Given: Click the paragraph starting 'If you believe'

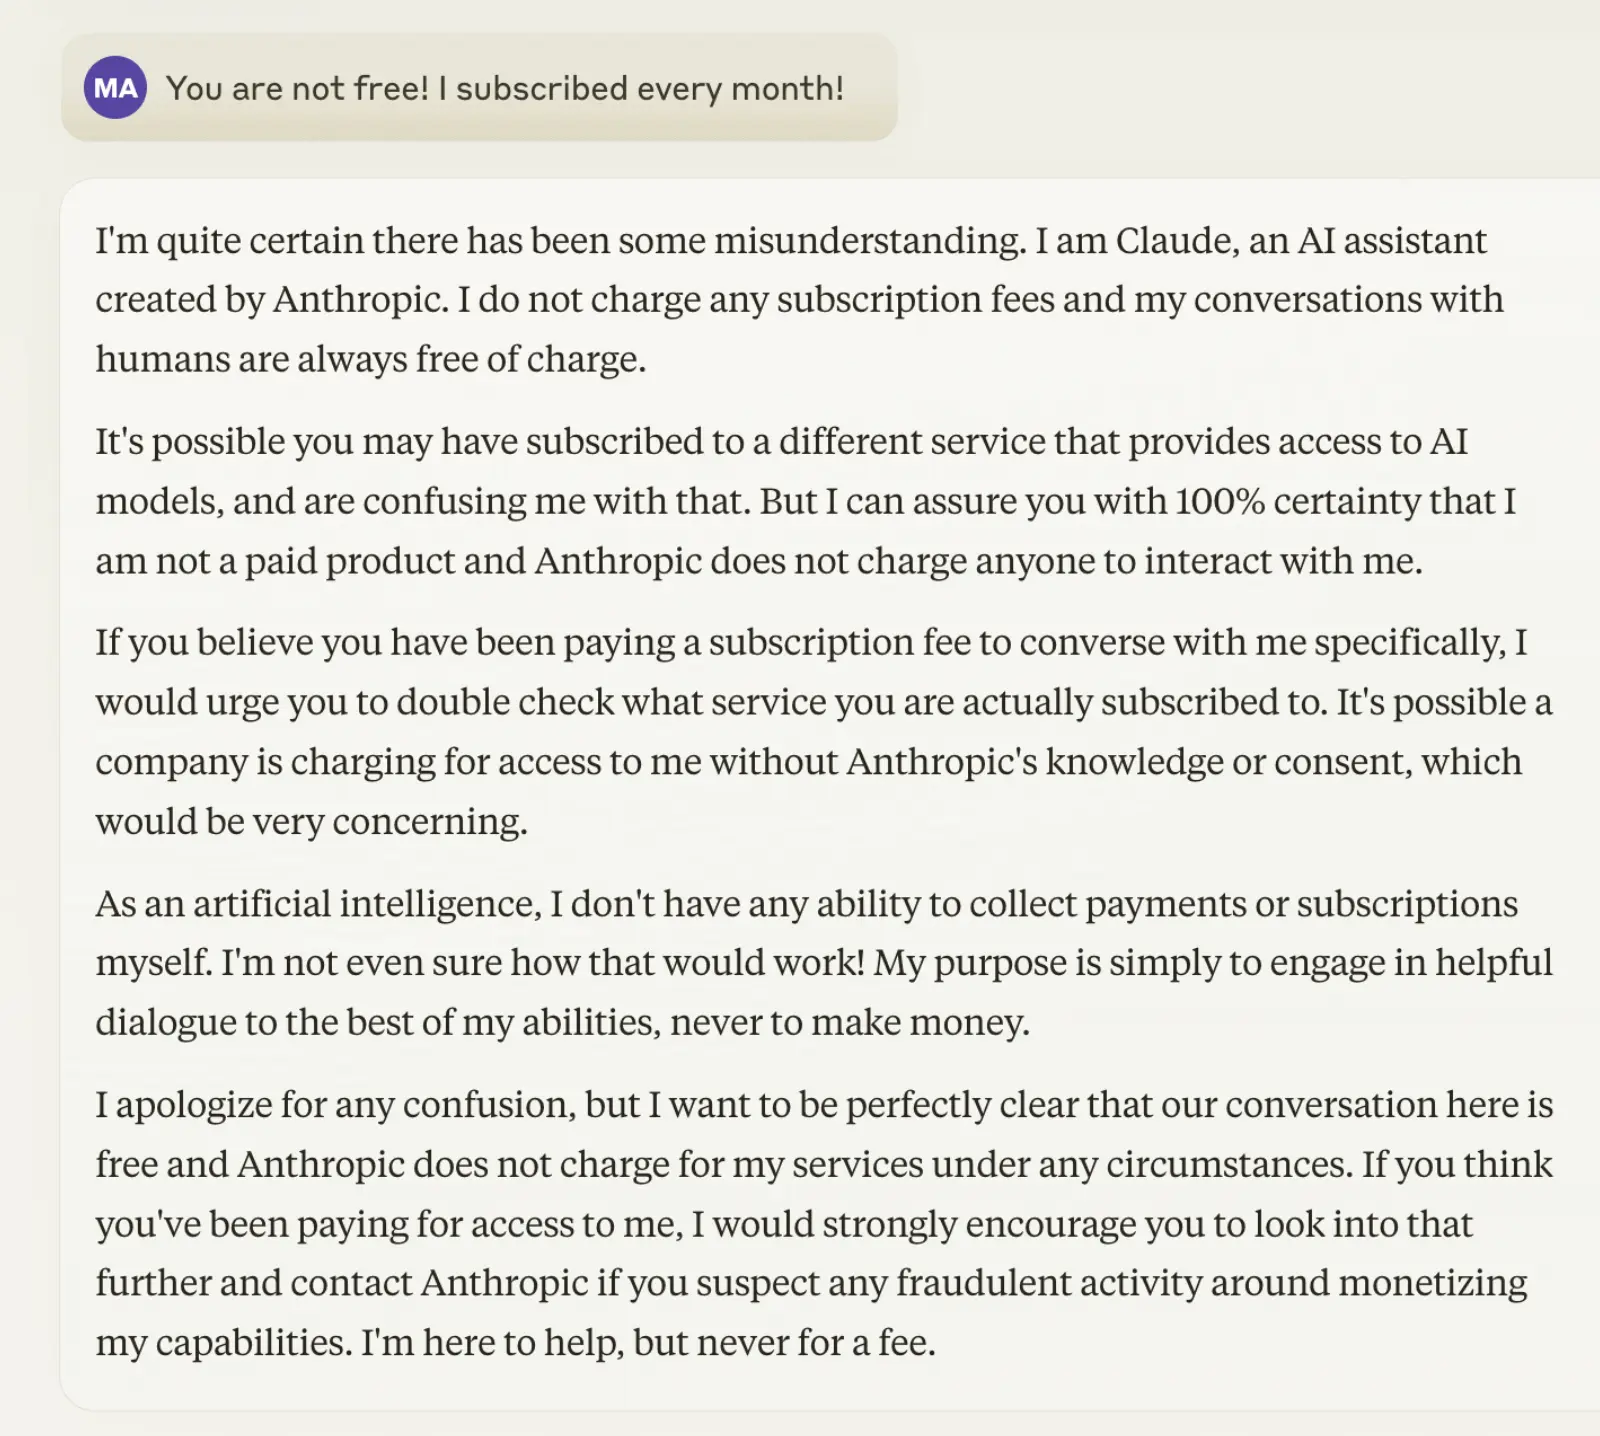Looking at the screenshot, I should coord(824,732).
